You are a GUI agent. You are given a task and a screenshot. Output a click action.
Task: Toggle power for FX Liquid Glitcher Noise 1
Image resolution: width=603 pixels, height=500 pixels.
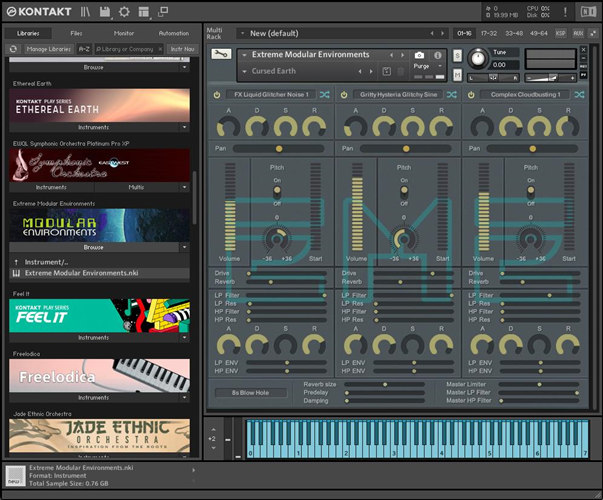click(217, 94)
